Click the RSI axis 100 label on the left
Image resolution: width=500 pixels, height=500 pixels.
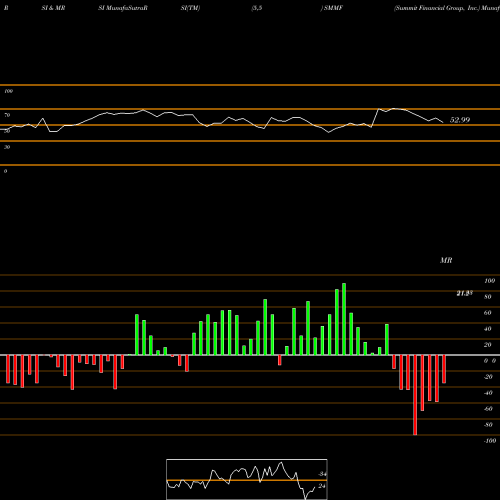point(8,91)
